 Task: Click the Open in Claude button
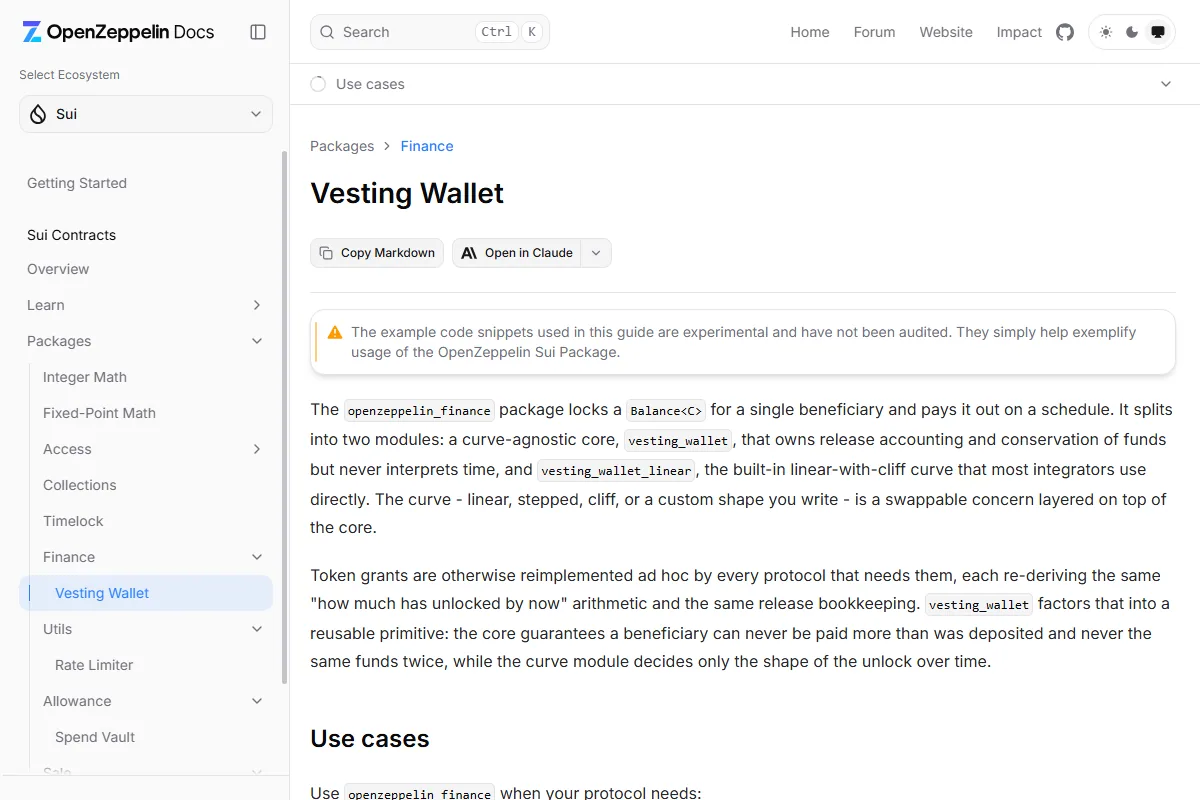click(517, 253)
